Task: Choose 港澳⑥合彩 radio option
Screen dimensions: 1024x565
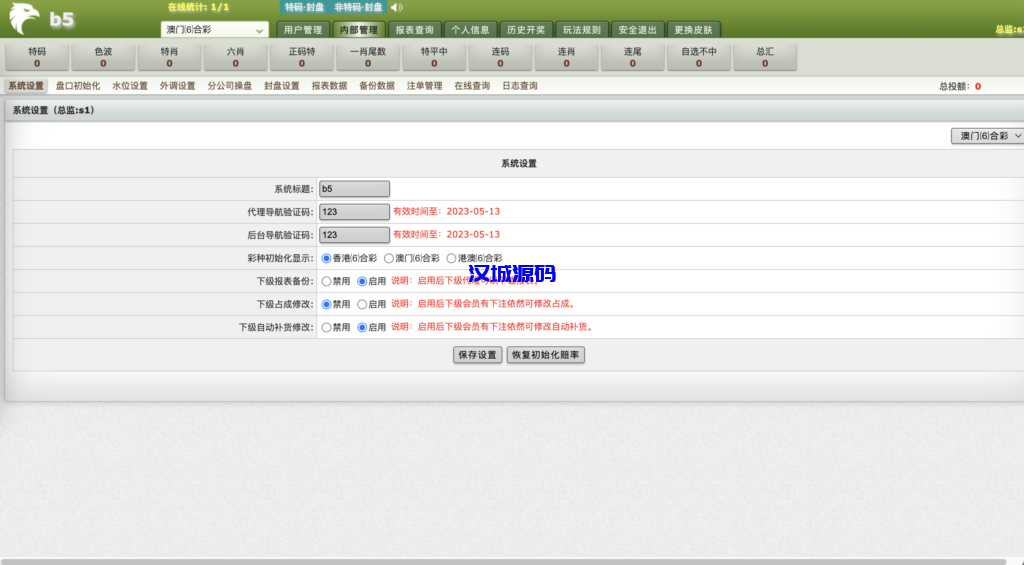Action: (451, 258)
